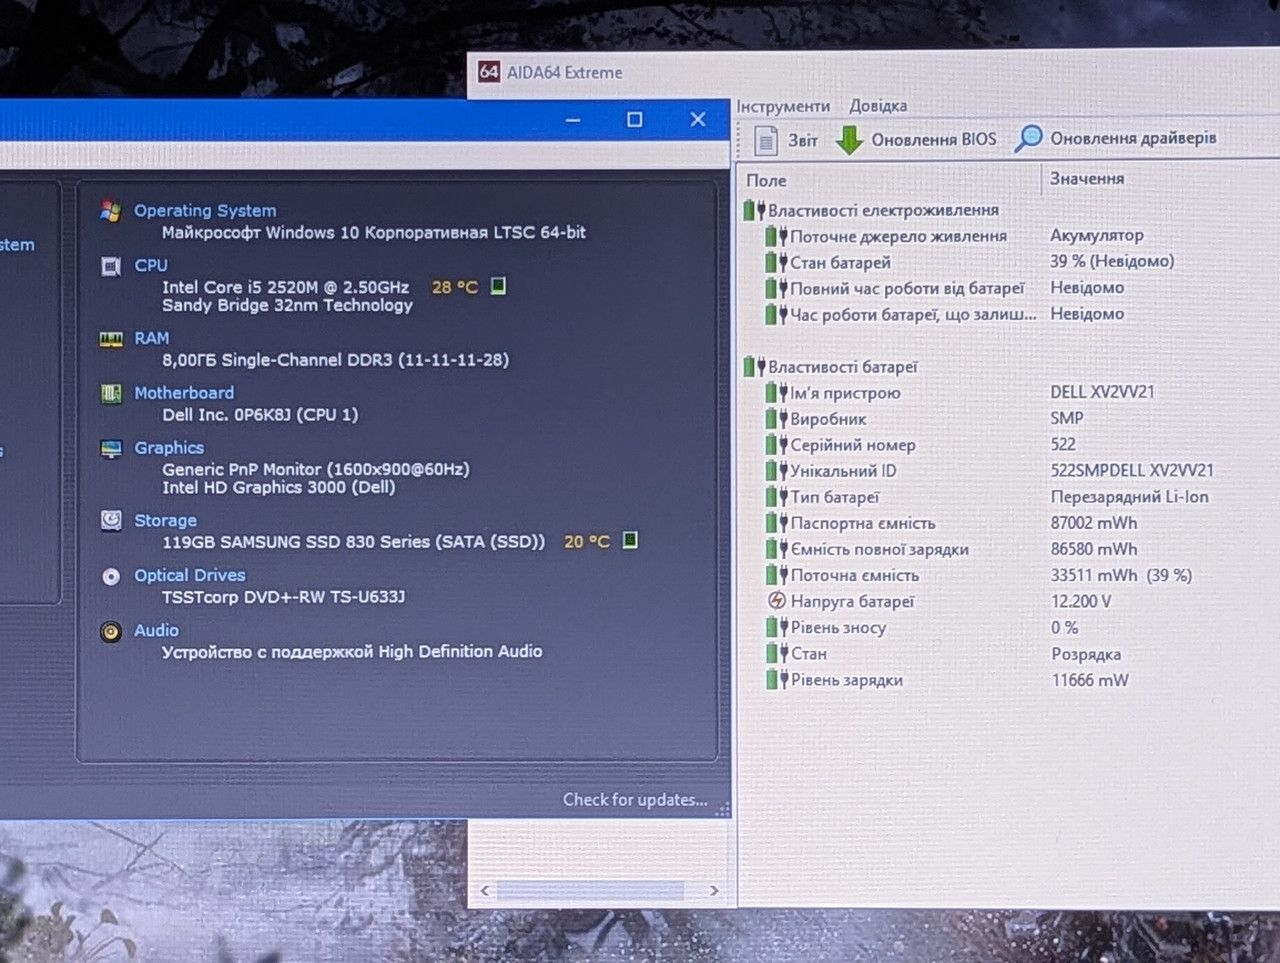Screen dimensions: 1280x963
Task: Click the value DELL XV2VV21
Action: click(x=1102, y=392)
